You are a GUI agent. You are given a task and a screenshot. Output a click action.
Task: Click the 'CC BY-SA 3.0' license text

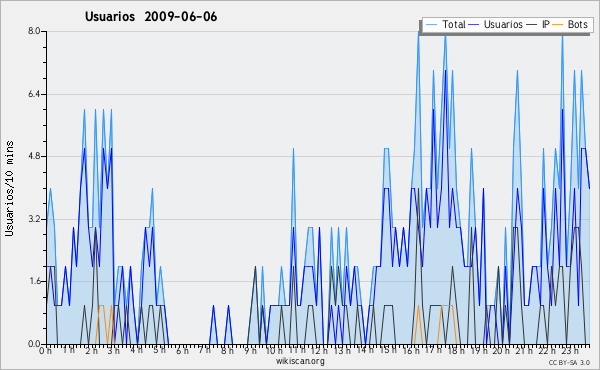click(569, 362)
